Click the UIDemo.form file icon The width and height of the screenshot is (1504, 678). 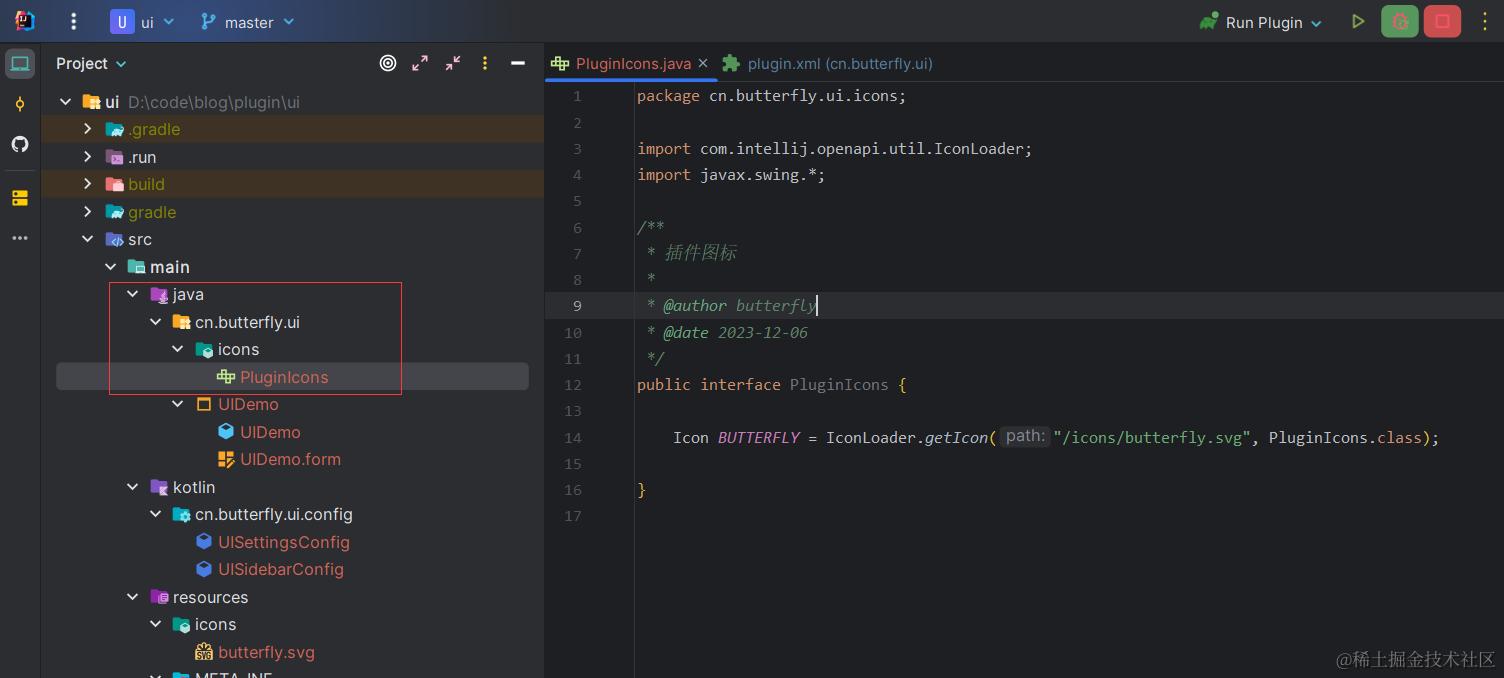point(226,459)
